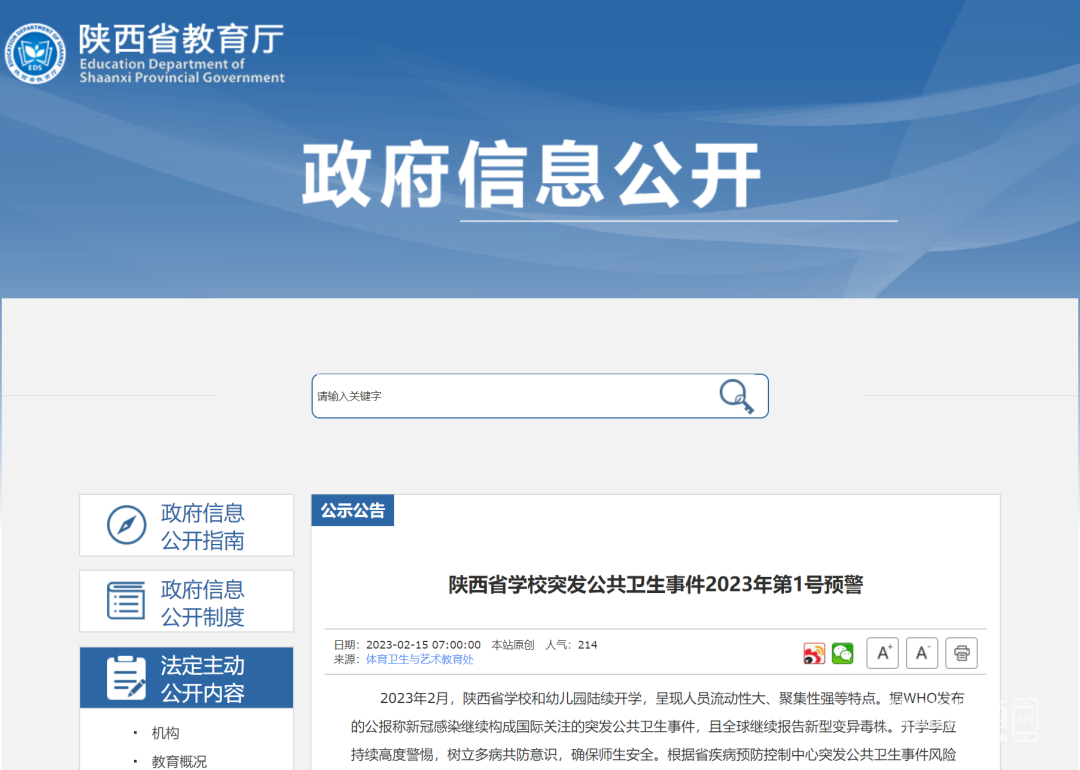
Task: Open the 政府信息公开制度 menu item
Action: 203,602
